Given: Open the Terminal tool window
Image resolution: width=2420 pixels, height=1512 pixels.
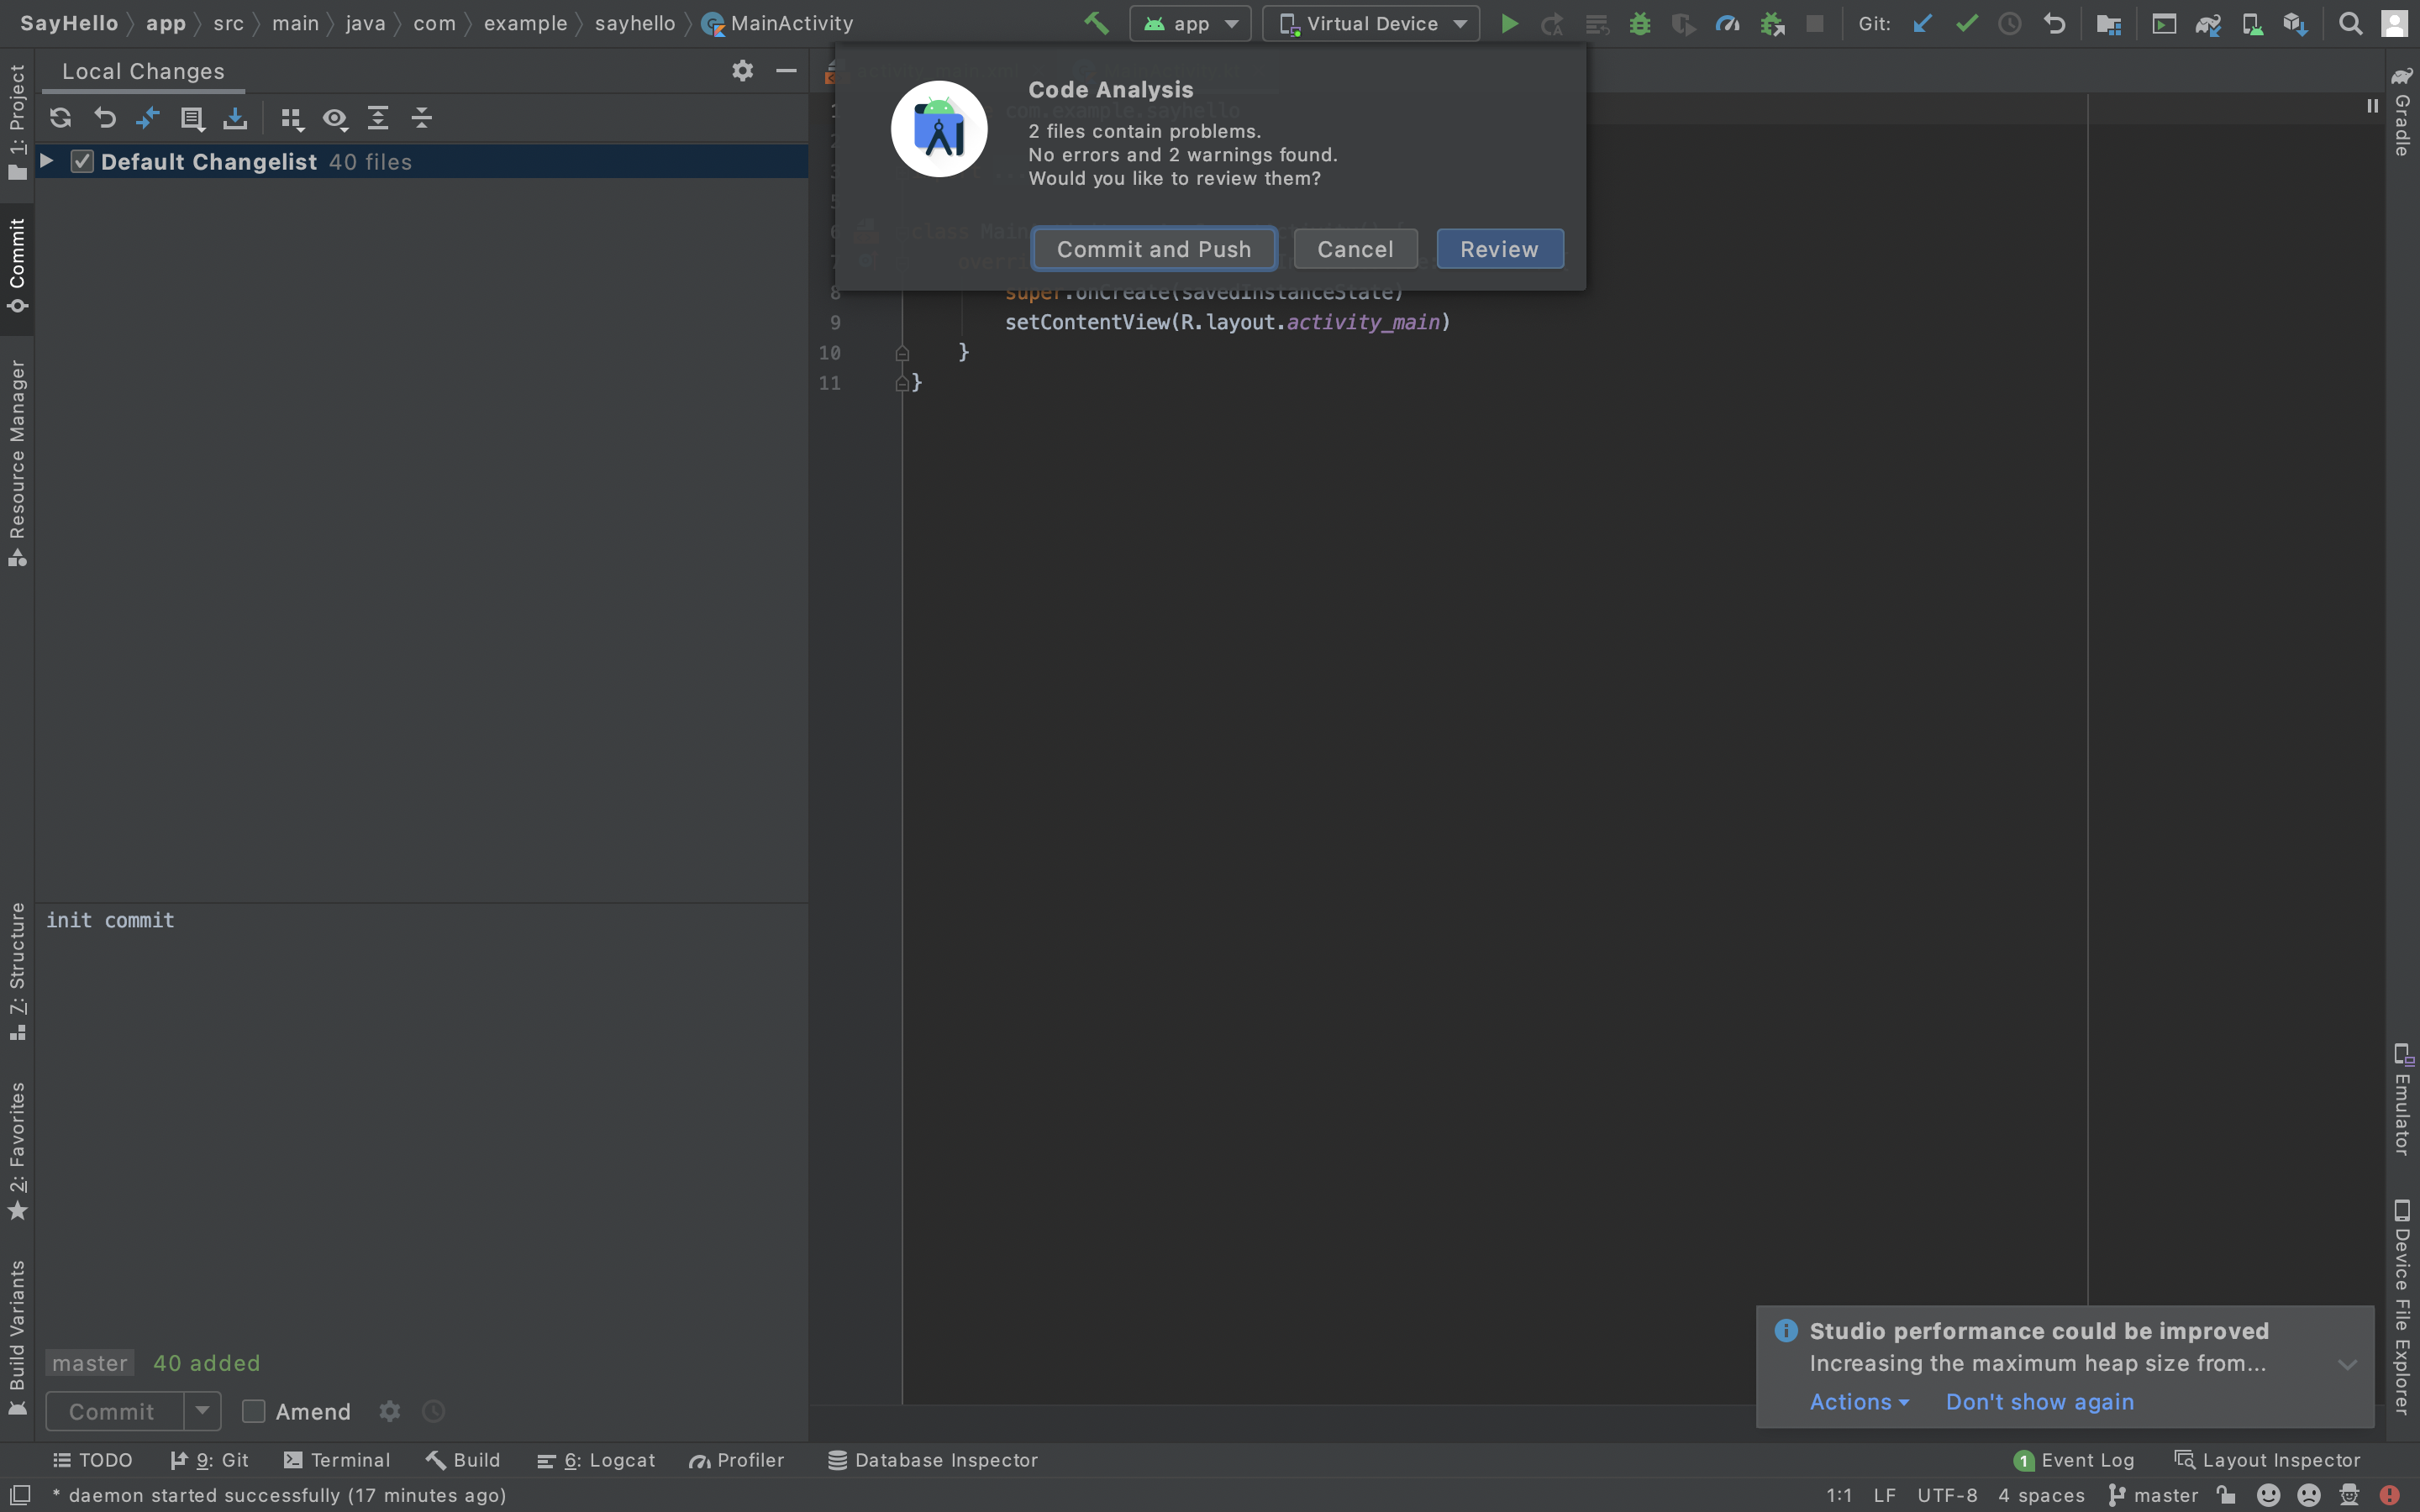Looking at the screenshot, I should point(337,1460).
